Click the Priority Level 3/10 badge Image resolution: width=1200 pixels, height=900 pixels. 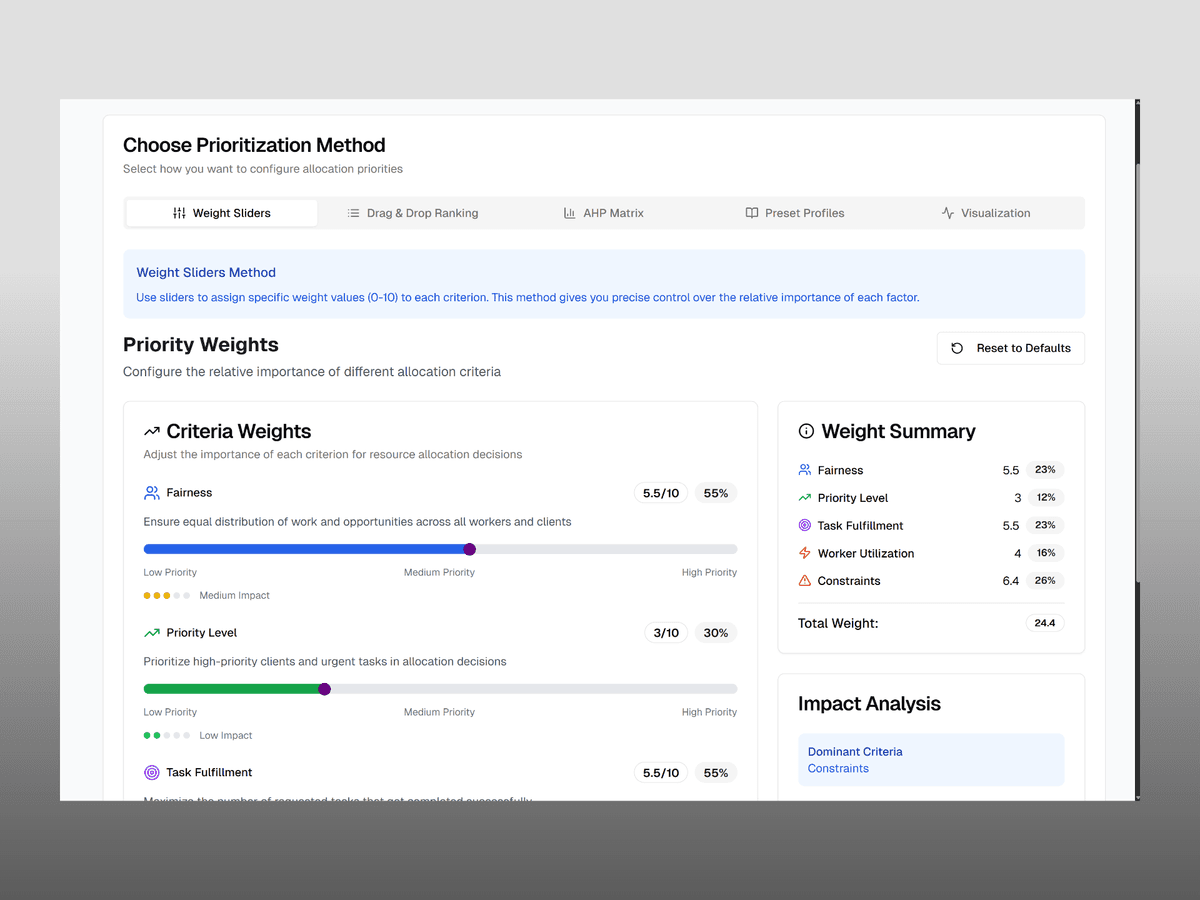[666, 633]
